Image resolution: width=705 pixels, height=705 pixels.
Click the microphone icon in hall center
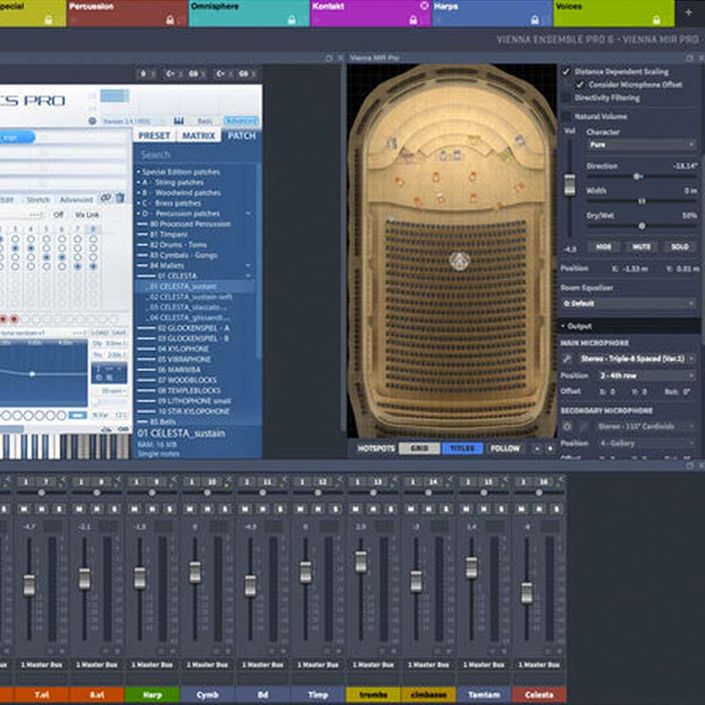[460, 260]
